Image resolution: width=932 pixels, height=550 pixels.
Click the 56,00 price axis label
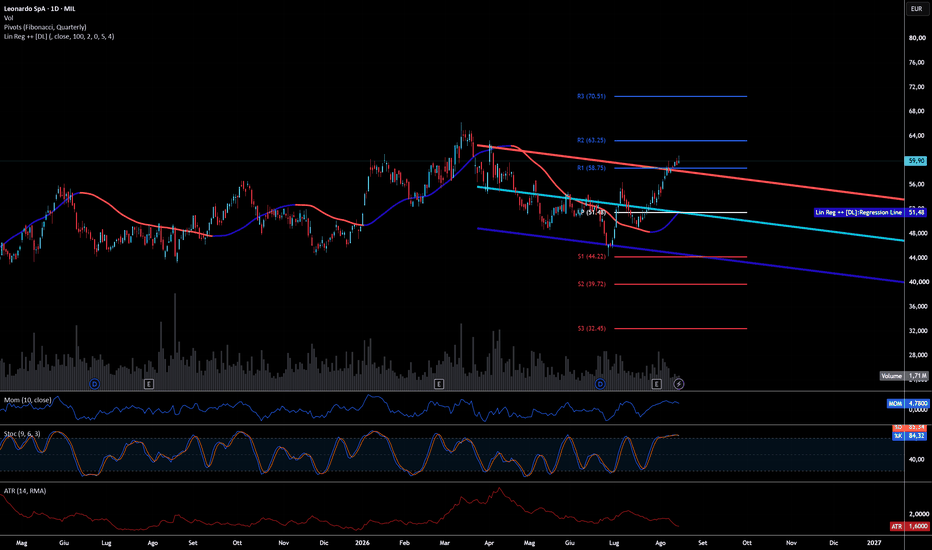[x=917, y=184]
